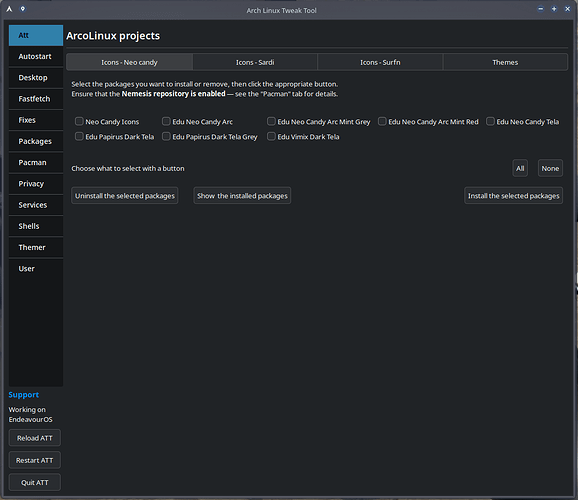Toggle the Edu Vimix Dark Tela checkbox
The height and width of the screenshot is (500, 578).
tap(271, 136)
